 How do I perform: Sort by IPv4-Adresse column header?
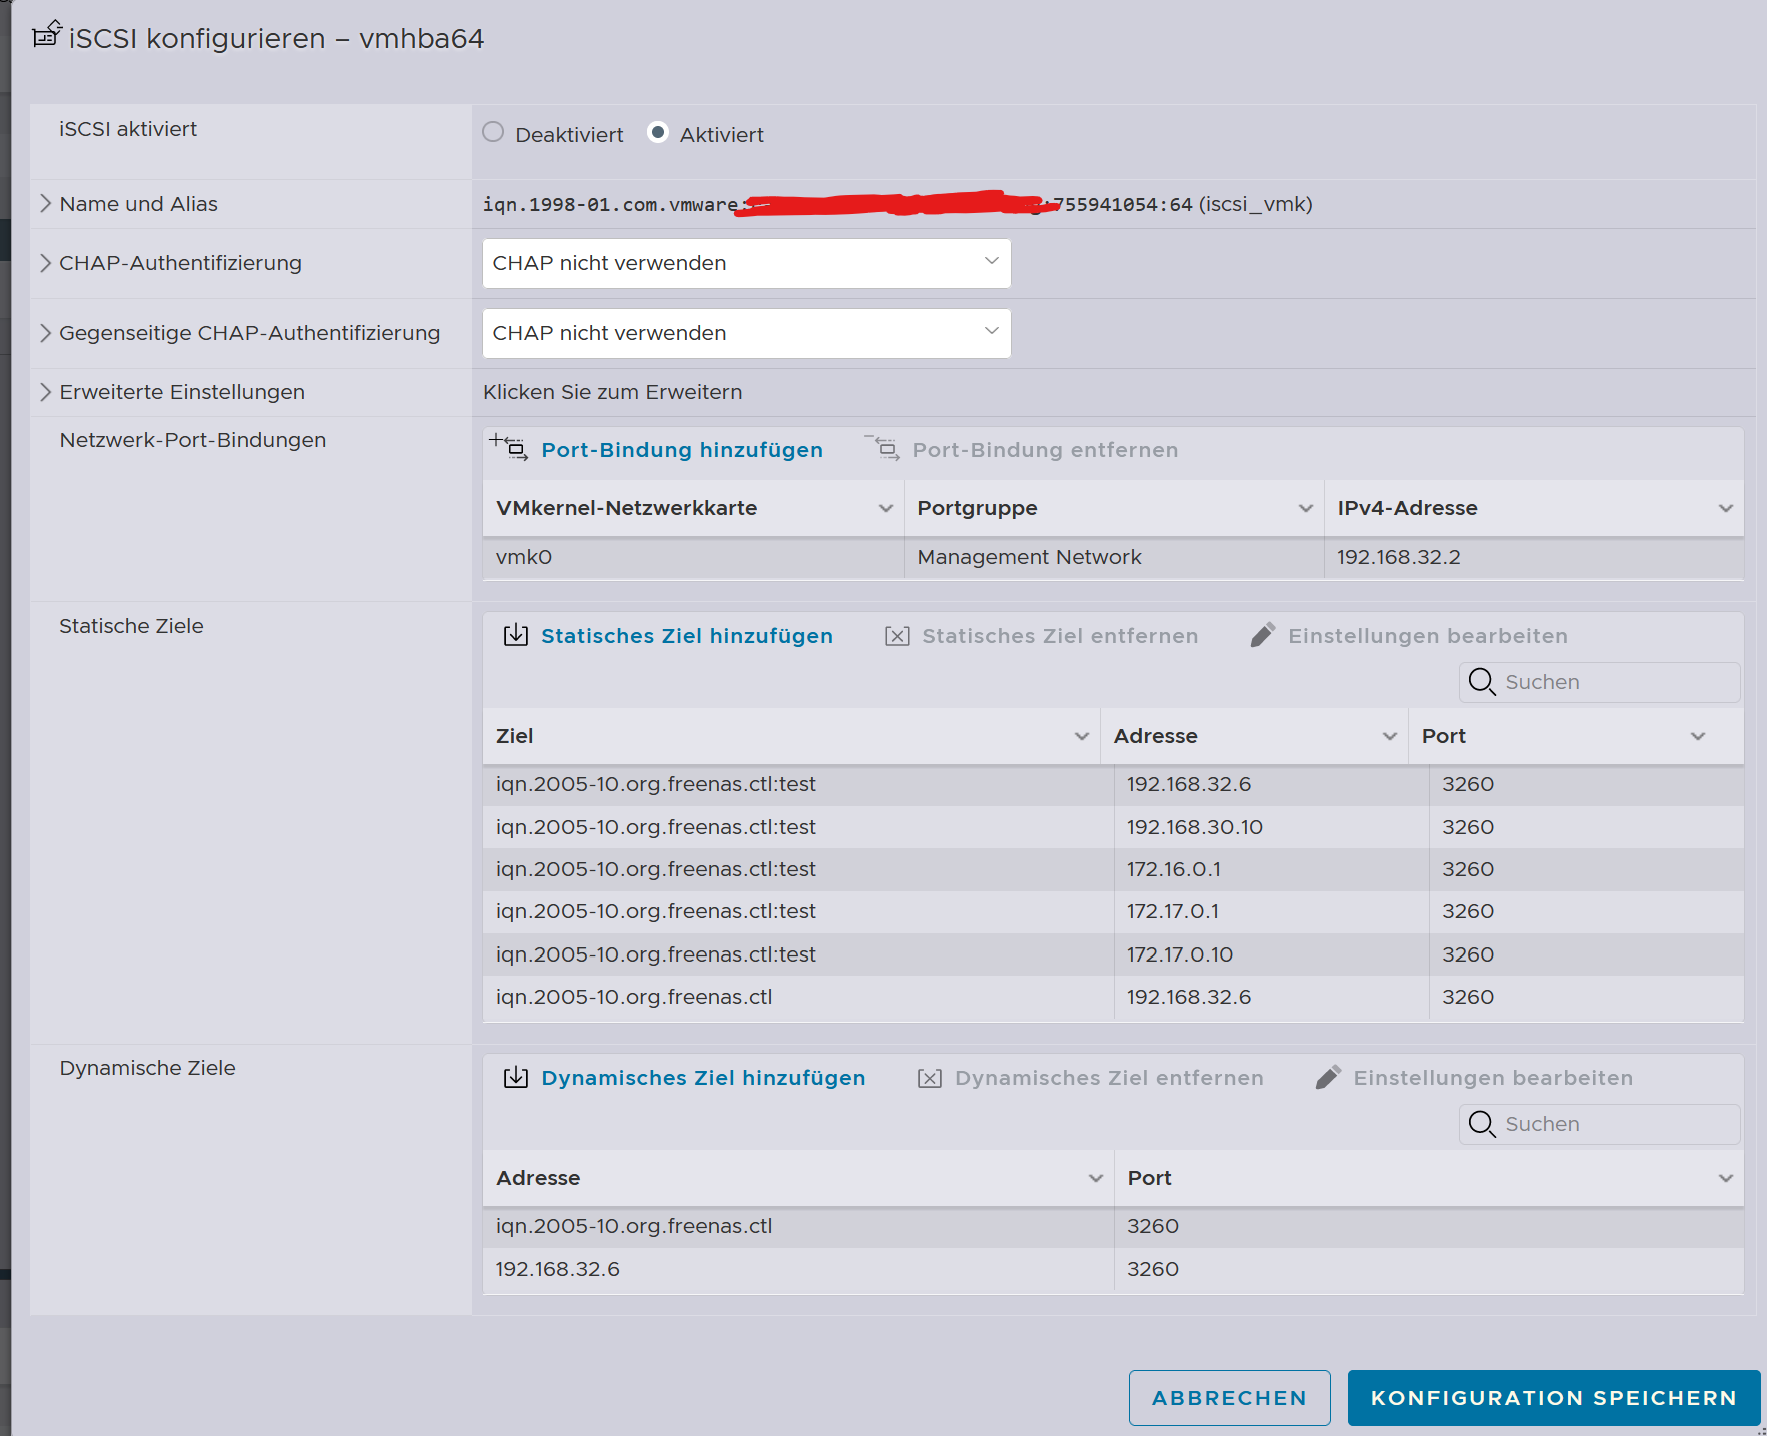click(1407, 508)
